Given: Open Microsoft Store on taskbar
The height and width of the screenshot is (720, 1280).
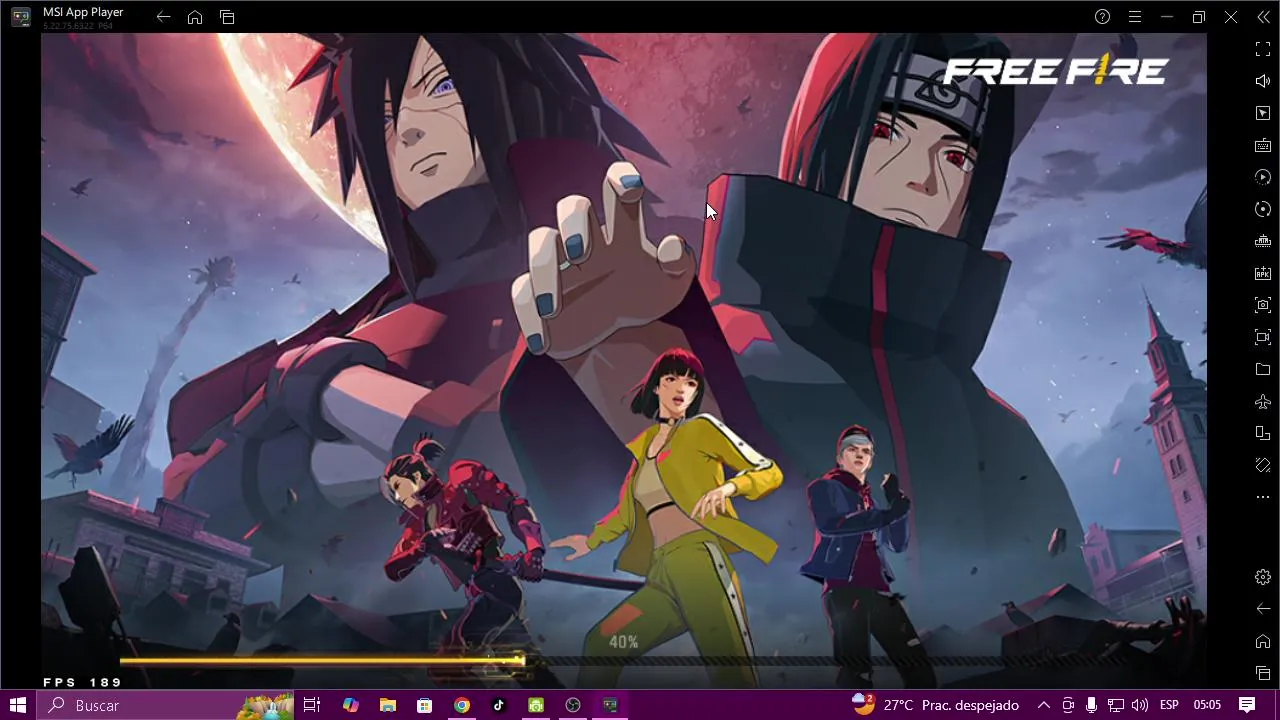Looking at the screenshot, I should (425, 705).
